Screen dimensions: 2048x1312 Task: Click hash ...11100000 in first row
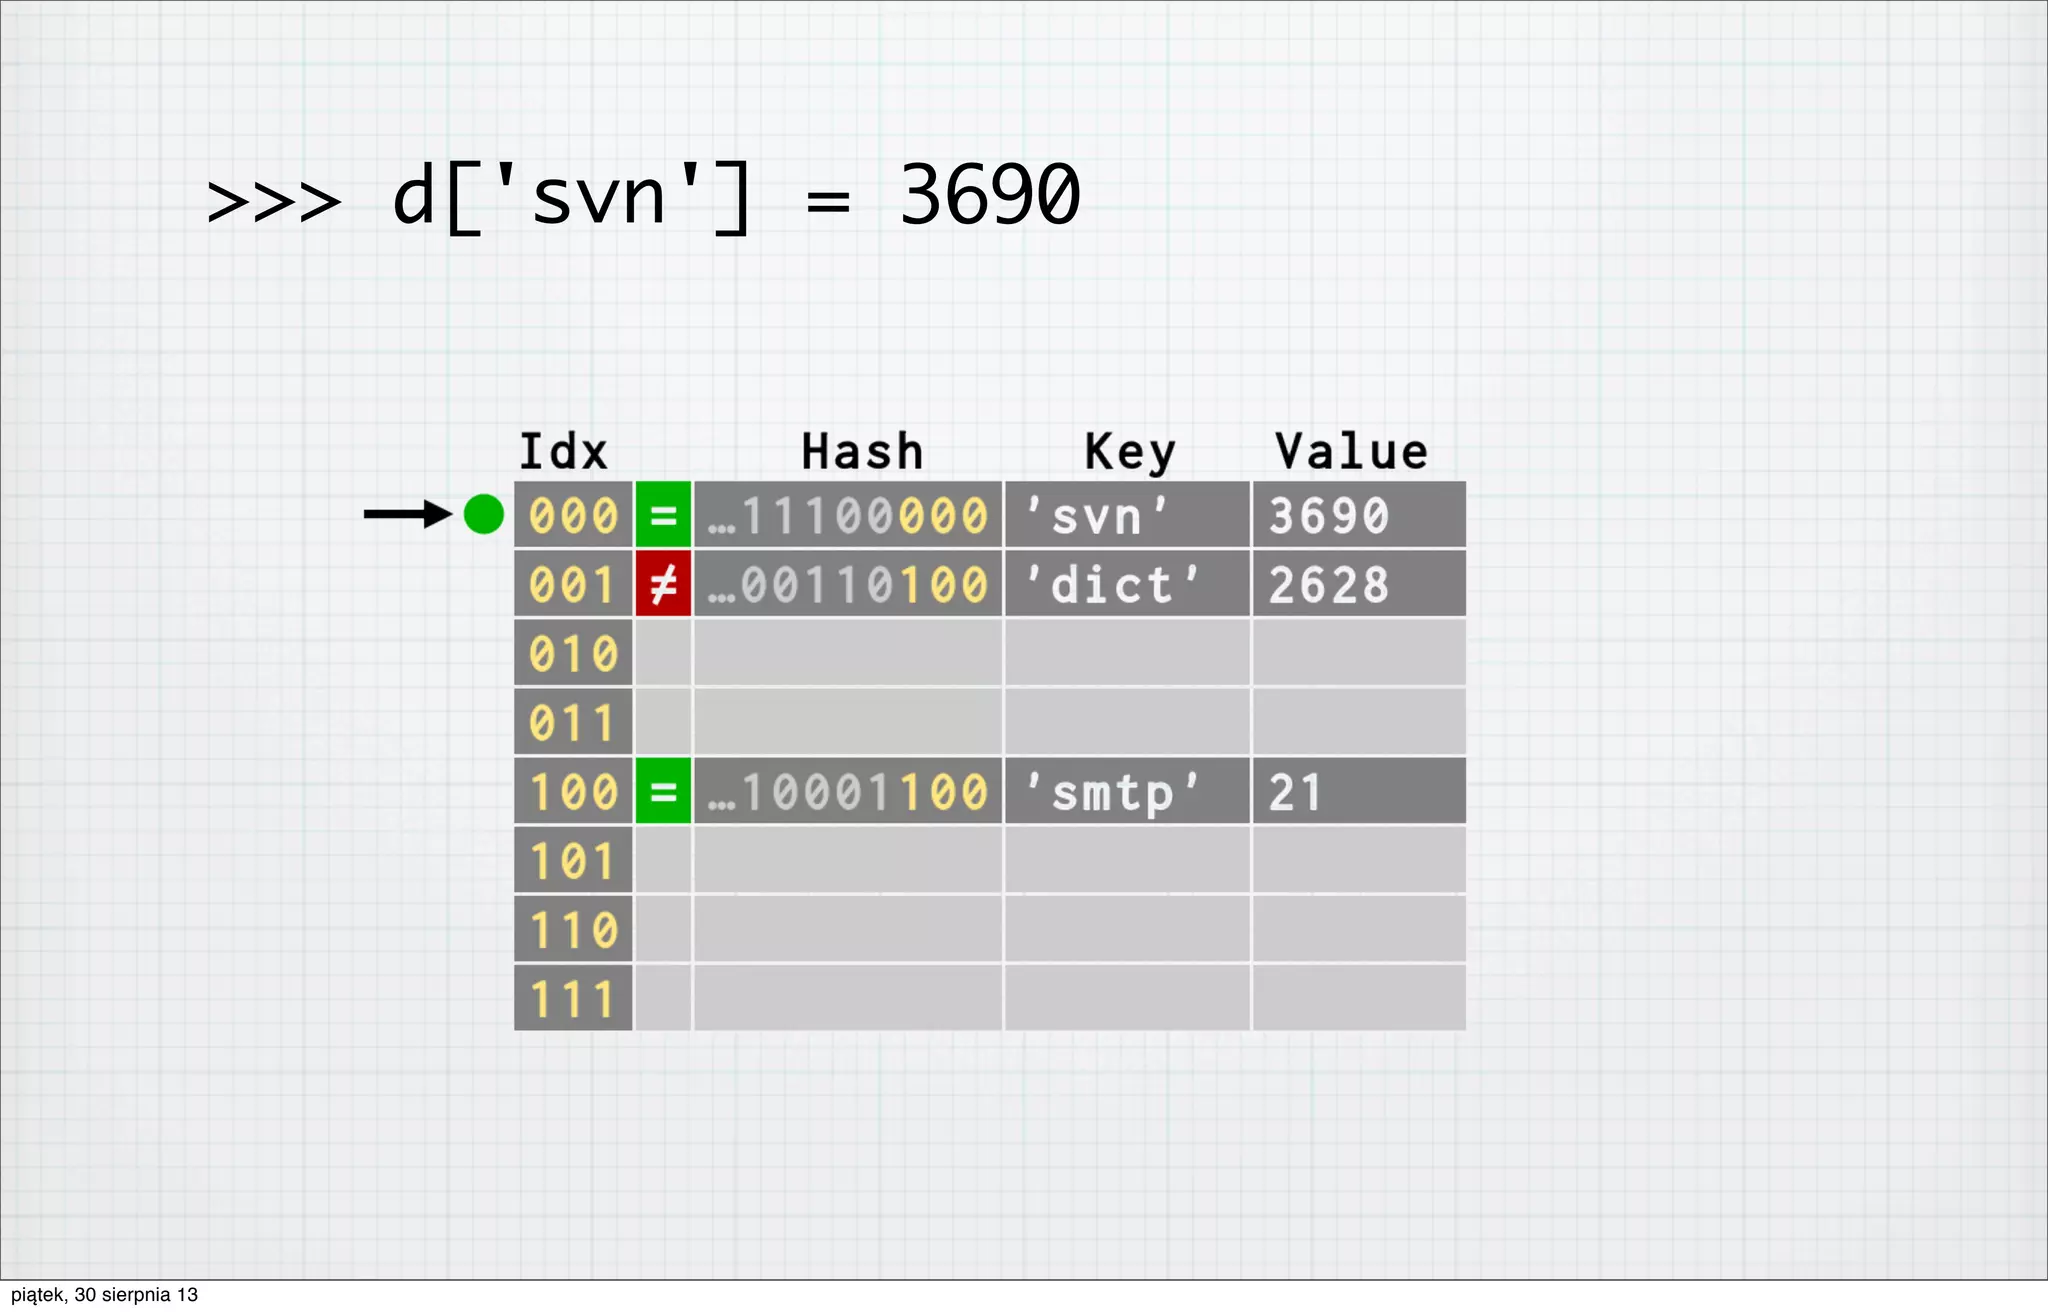click(848, 516)
